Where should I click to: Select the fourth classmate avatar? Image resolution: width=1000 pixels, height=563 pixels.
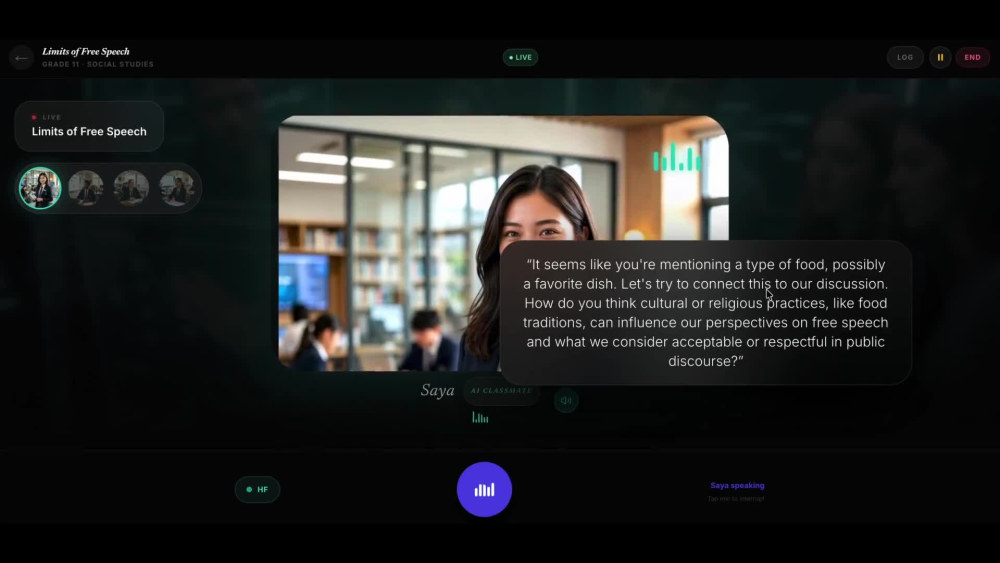[x=177, y=188]
